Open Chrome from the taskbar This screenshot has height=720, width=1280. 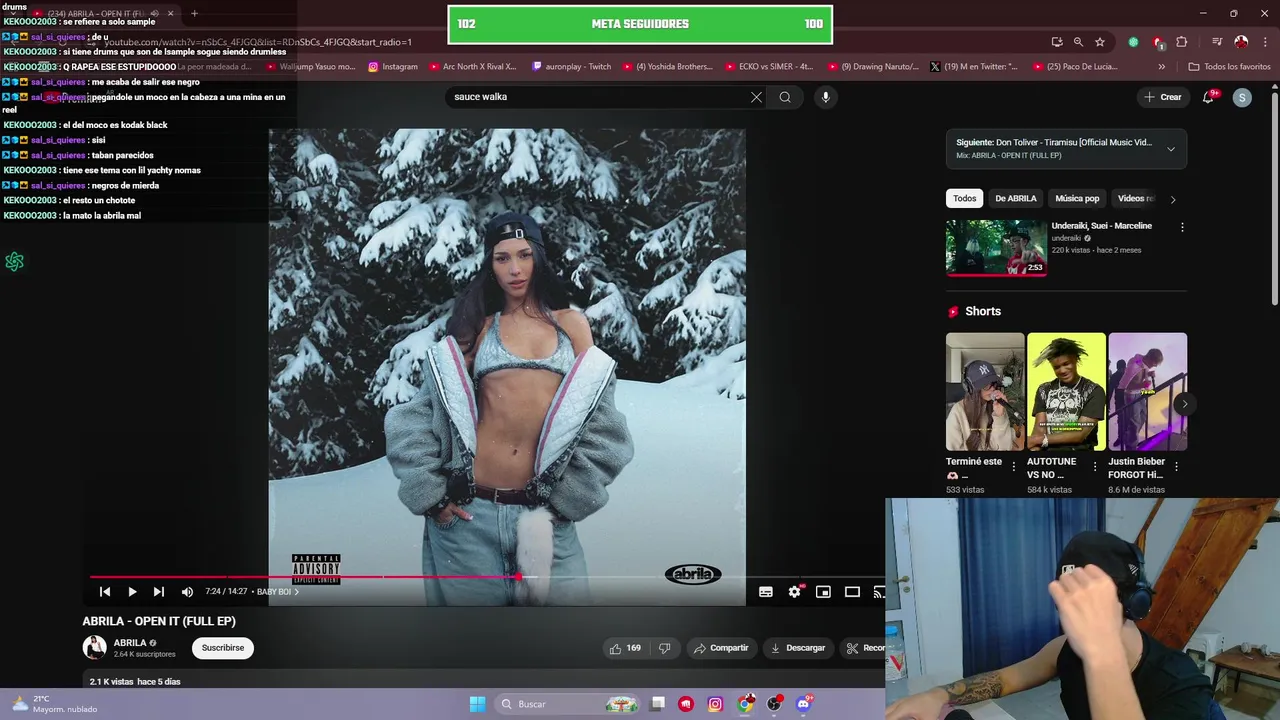[745, 704]
